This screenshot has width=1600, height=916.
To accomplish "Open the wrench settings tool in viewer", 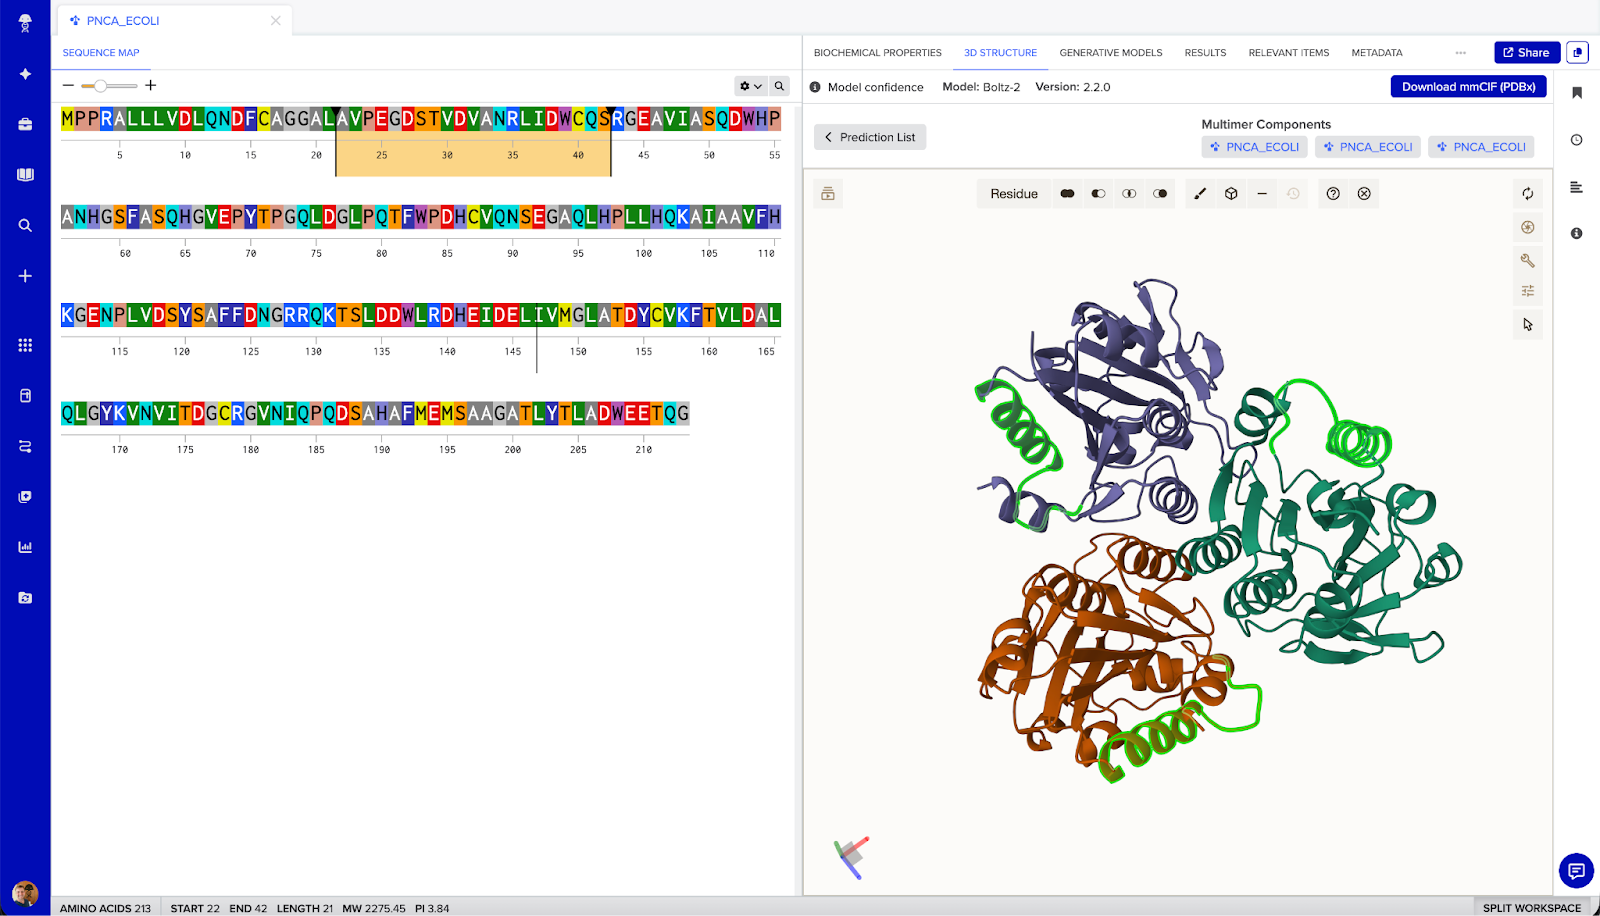I will point(1527,260).
